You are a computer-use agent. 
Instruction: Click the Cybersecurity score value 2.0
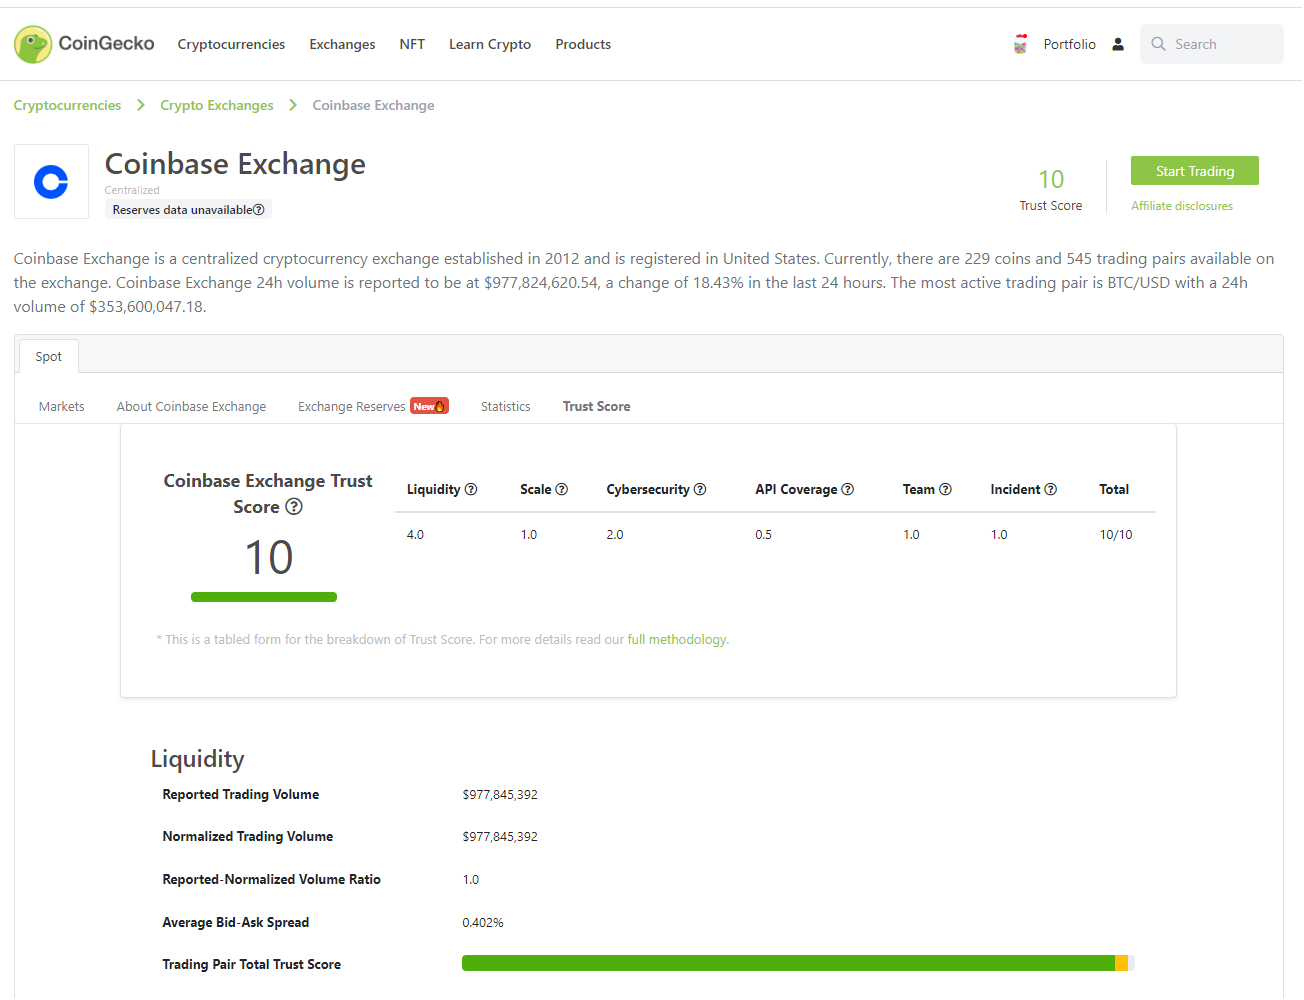(x=615, y=535)
